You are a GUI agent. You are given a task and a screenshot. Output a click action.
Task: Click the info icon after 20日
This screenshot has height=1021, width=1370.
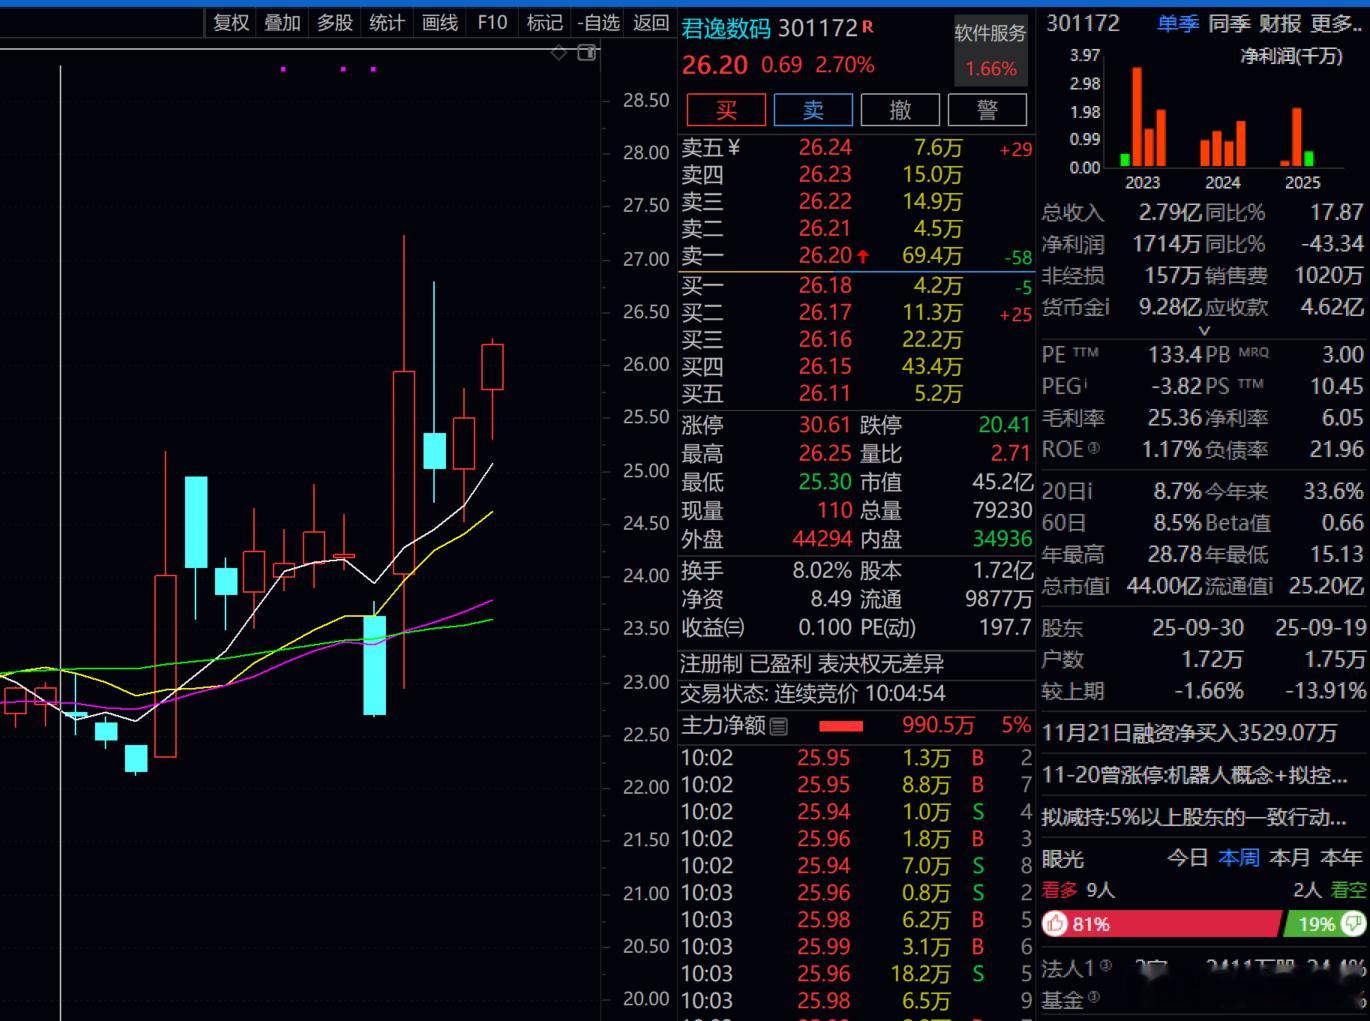(1089, 491)
